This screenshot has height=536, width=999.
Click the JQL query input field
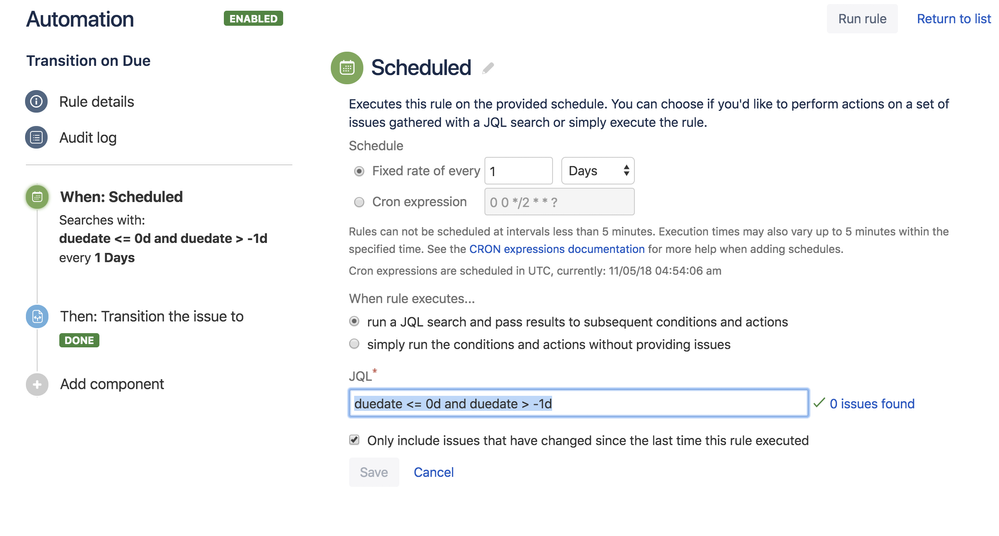[x=578, y=403]
